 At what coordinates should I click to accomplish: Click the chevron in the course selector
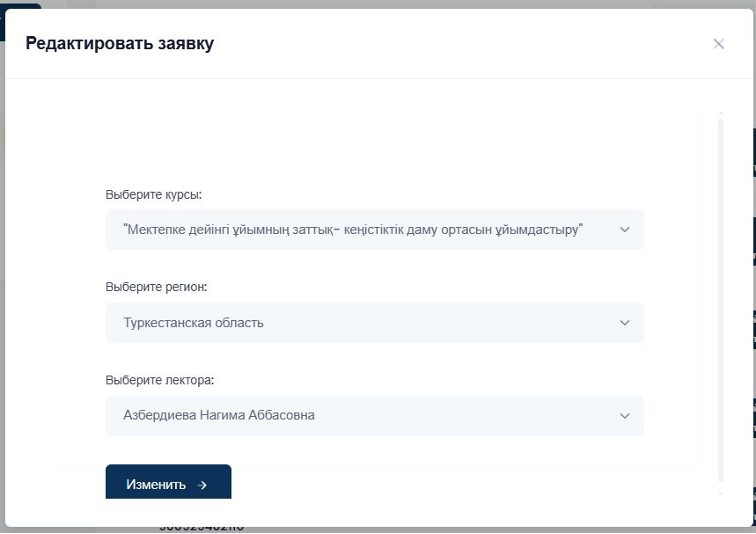pos(625,230)
